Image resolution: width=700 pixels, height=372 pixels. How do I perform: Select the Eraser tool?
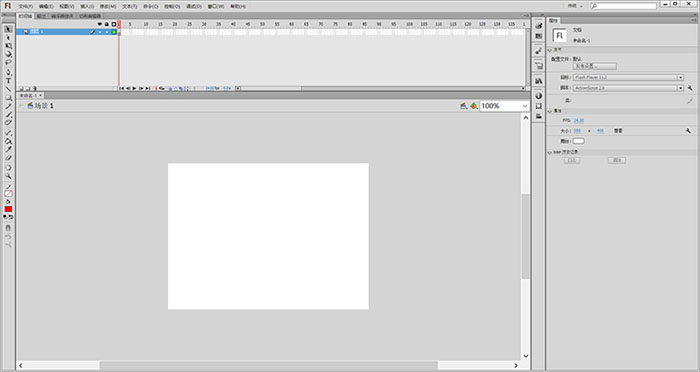8,158
